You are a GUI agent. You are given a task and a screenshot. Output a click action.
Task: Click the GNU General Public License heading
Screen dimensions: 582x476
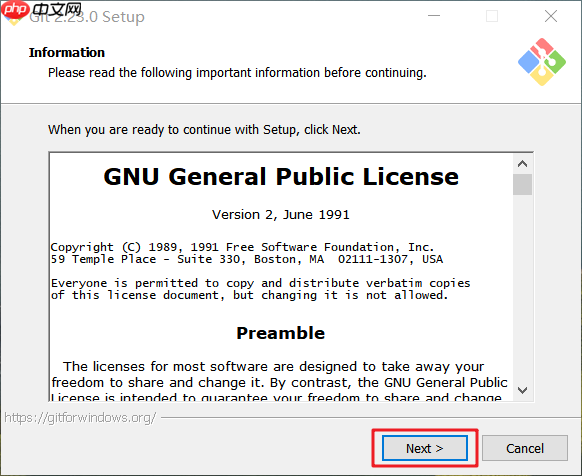[x=281, y=176]
